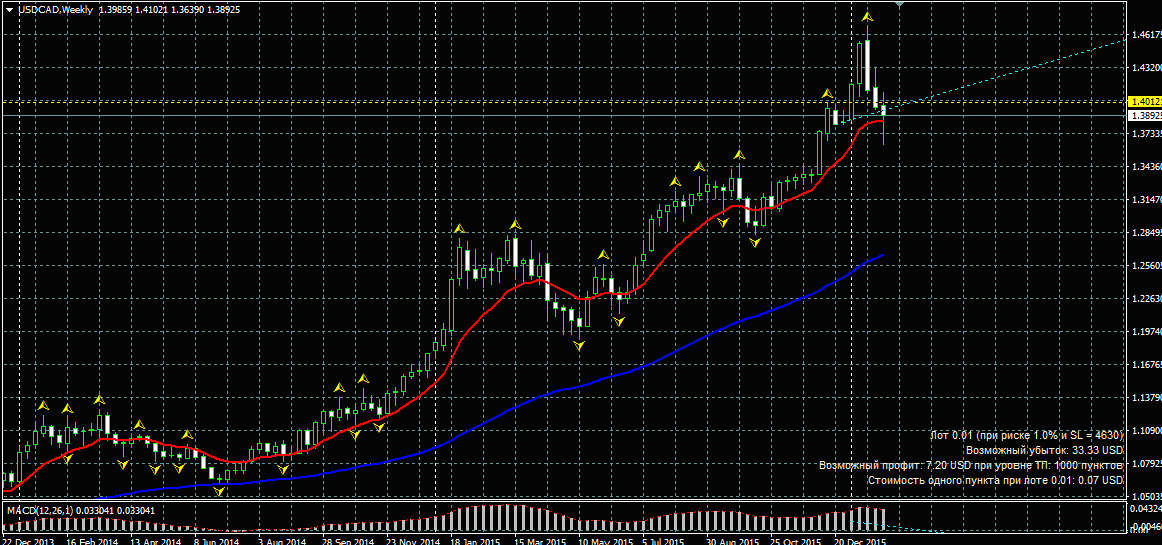Click the 'Стоимость одного пункта' line

coord(995,480)
